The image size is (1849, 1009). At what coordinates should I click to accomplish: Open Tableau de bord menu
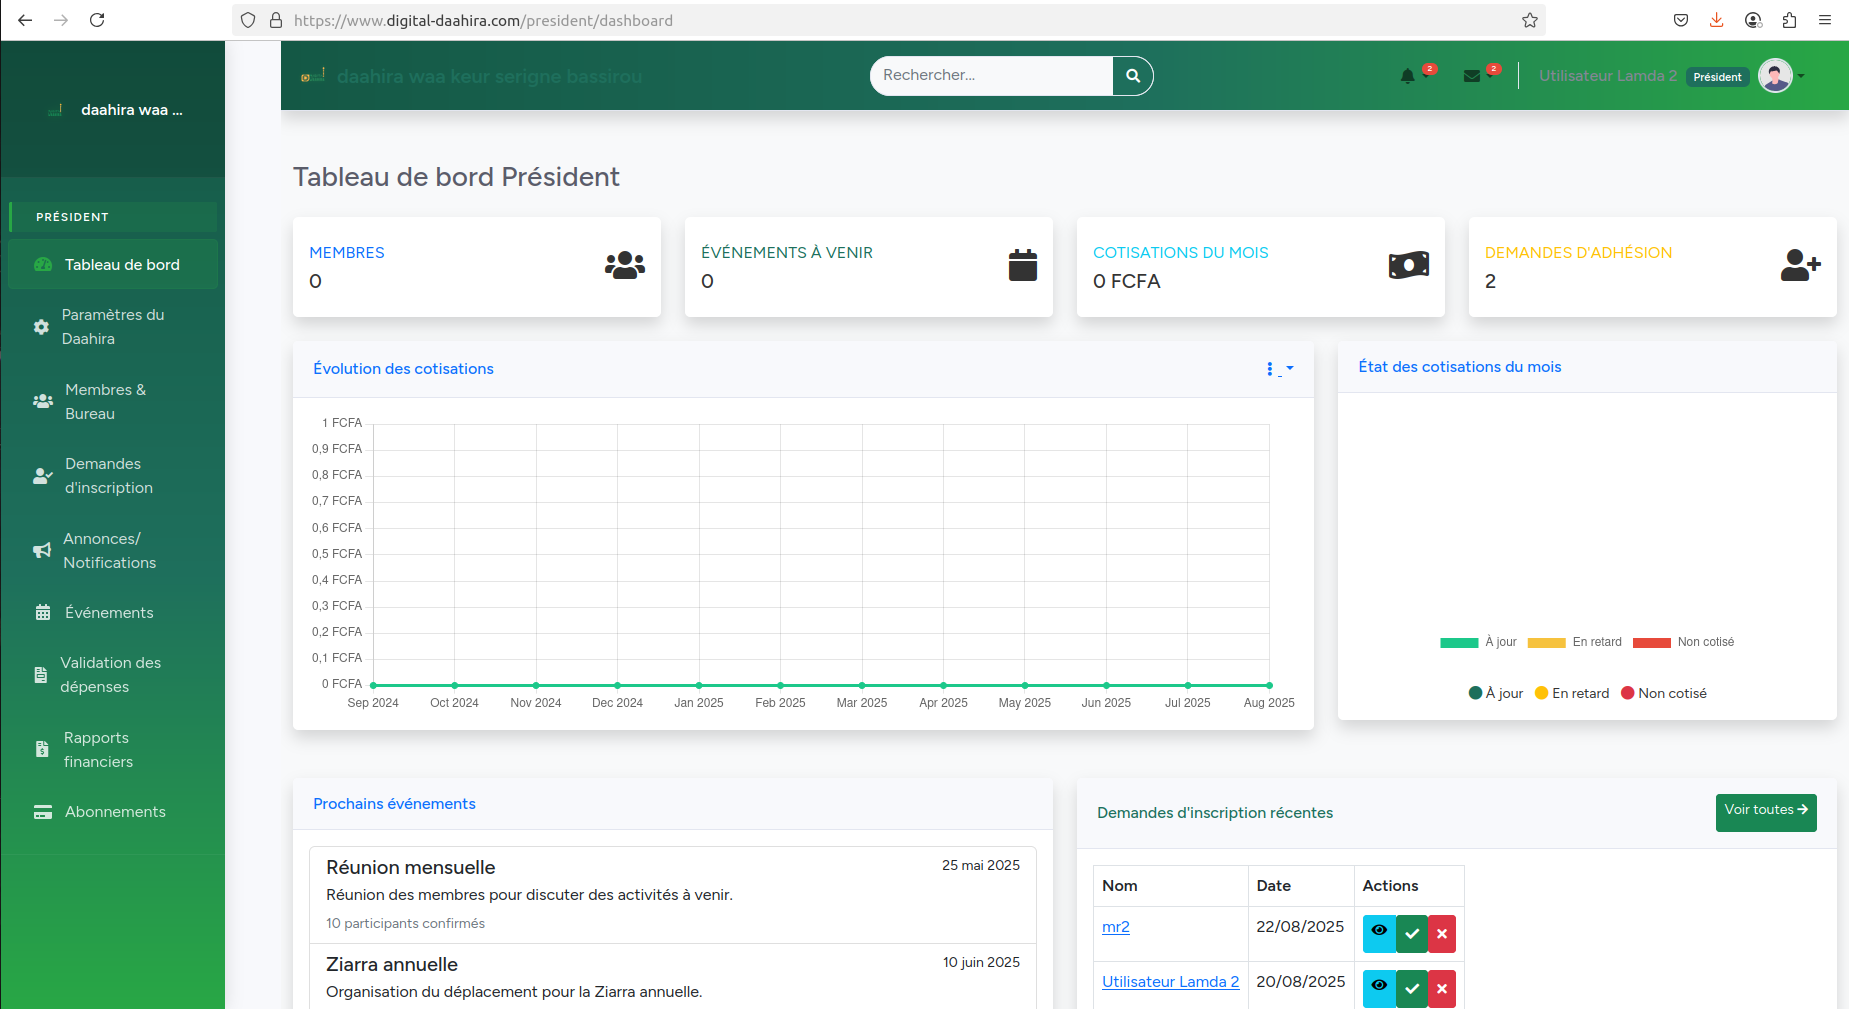[113, 265]
